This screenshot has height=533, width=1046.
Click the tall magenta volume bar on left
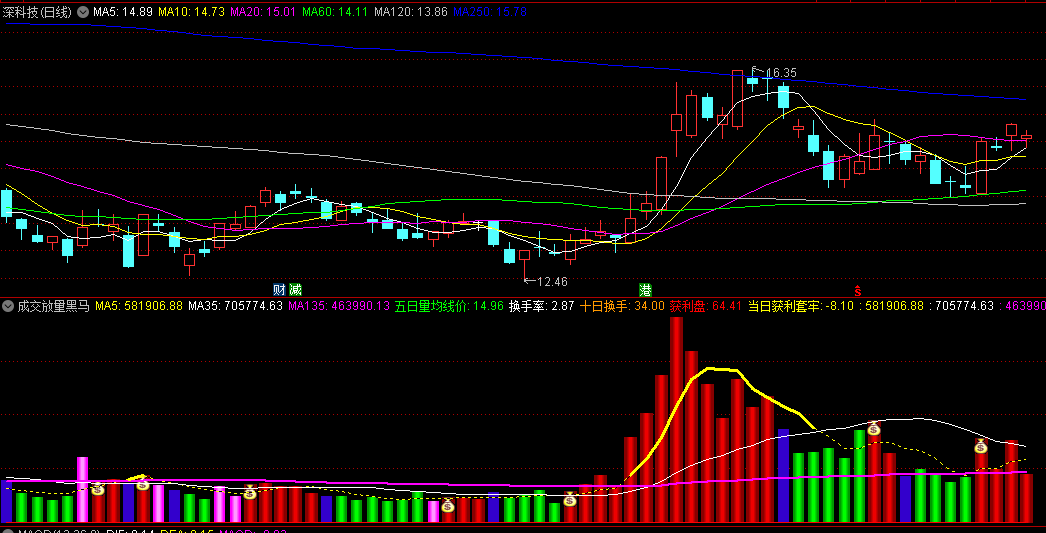[83, 490]
